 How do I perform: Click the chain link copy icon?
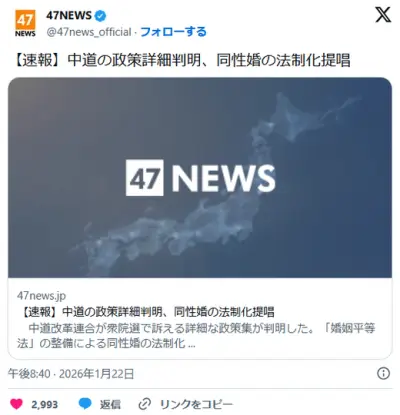[x=145, y=404]
